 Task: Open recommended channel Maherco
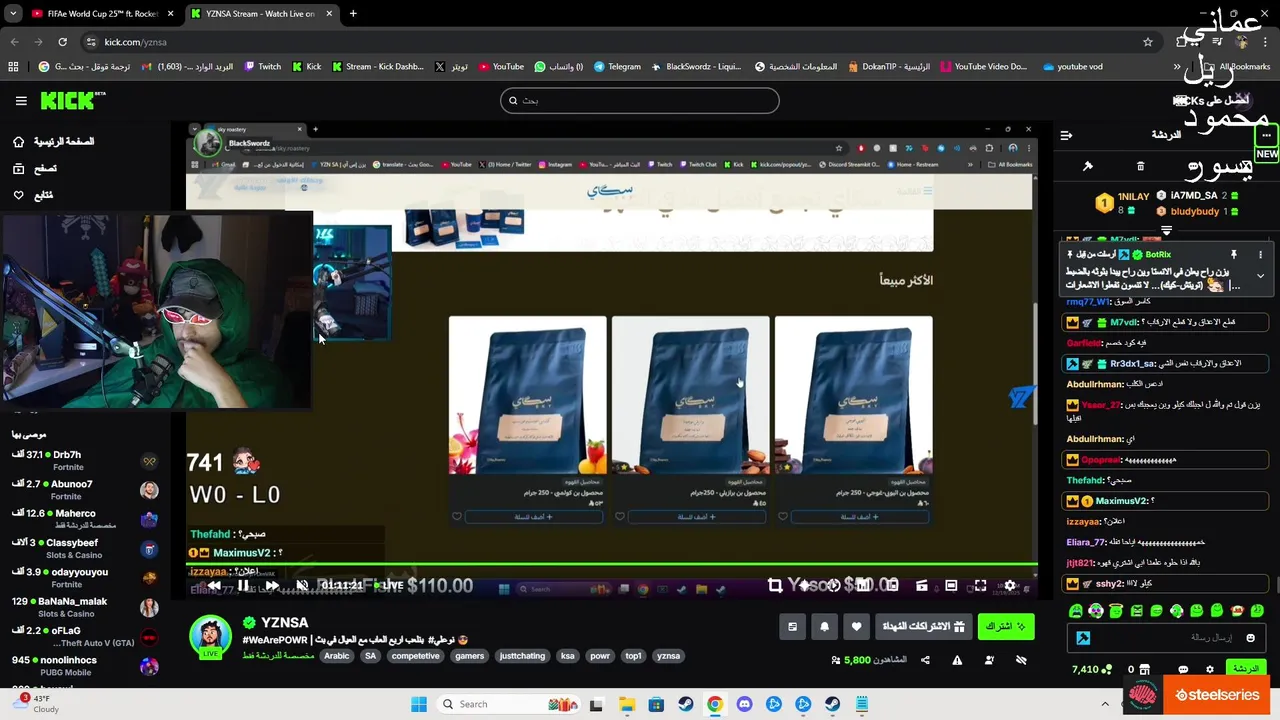click(x=86, y=519)
